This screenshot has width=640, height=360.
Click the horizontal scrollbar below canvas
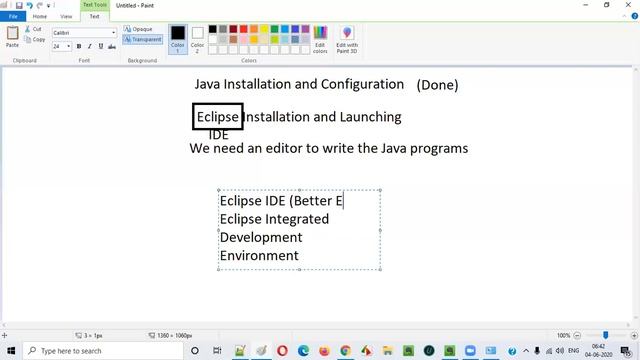316,325
